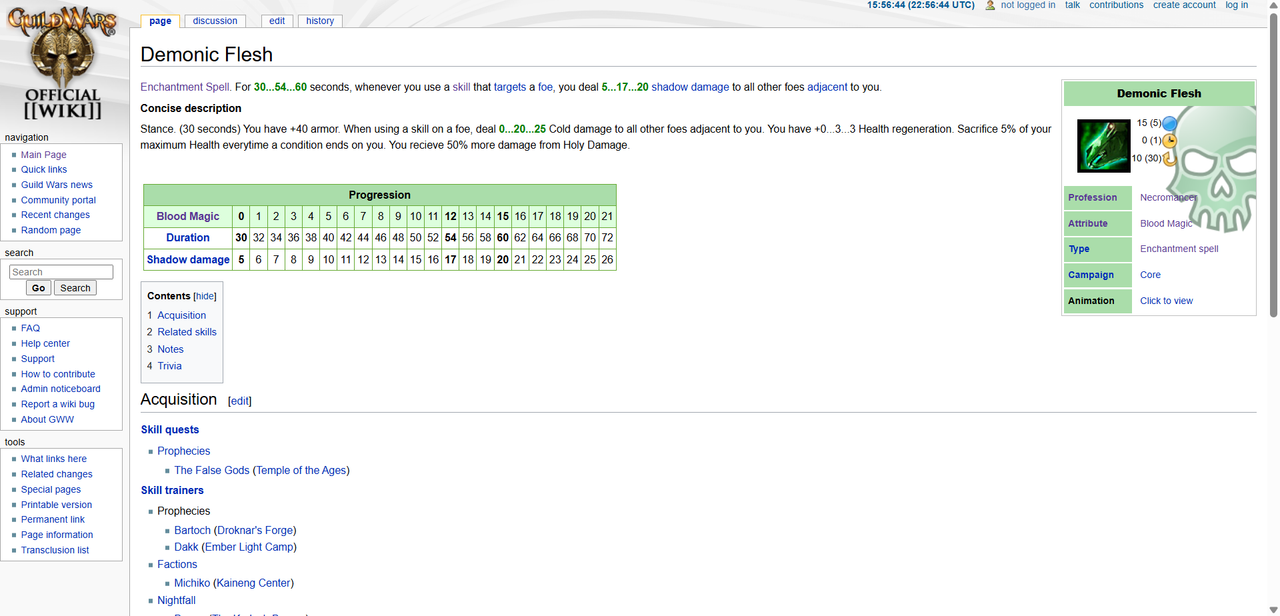Focus the wiki search input field

(61, 272)
